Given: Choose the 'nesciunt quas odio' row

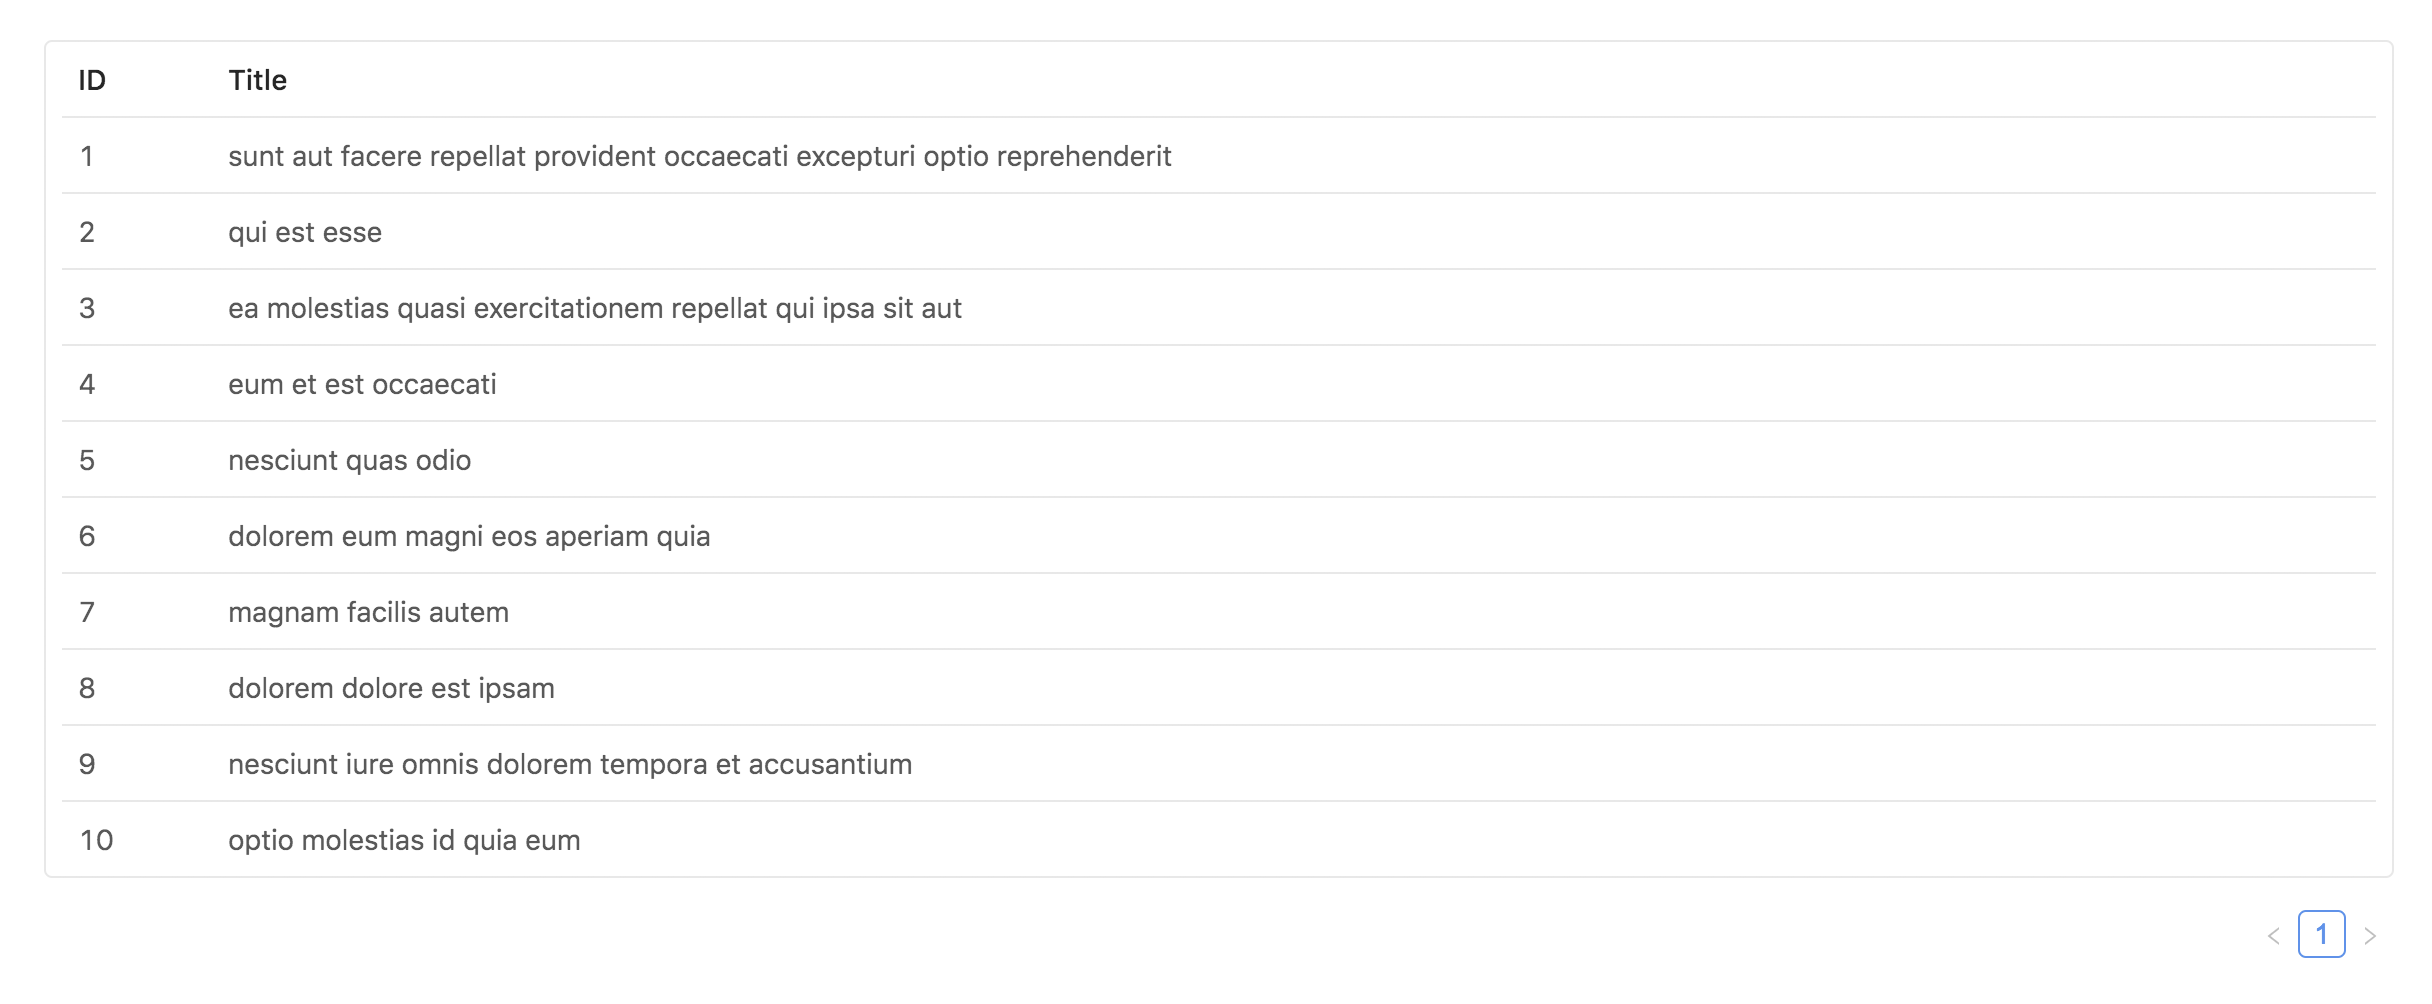Looking at the screenshot, I should (349, 460).
